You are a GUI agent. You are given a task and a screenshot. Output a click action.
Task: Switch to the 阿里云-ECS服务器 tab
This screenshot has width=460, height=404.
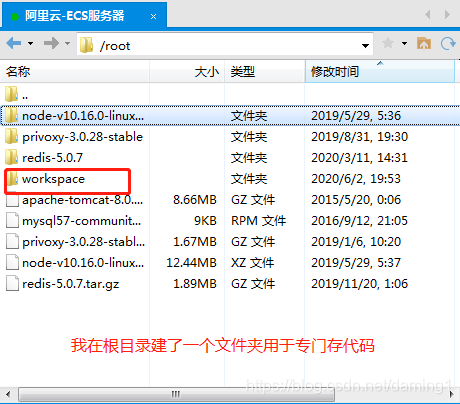[x=84, y=15]
